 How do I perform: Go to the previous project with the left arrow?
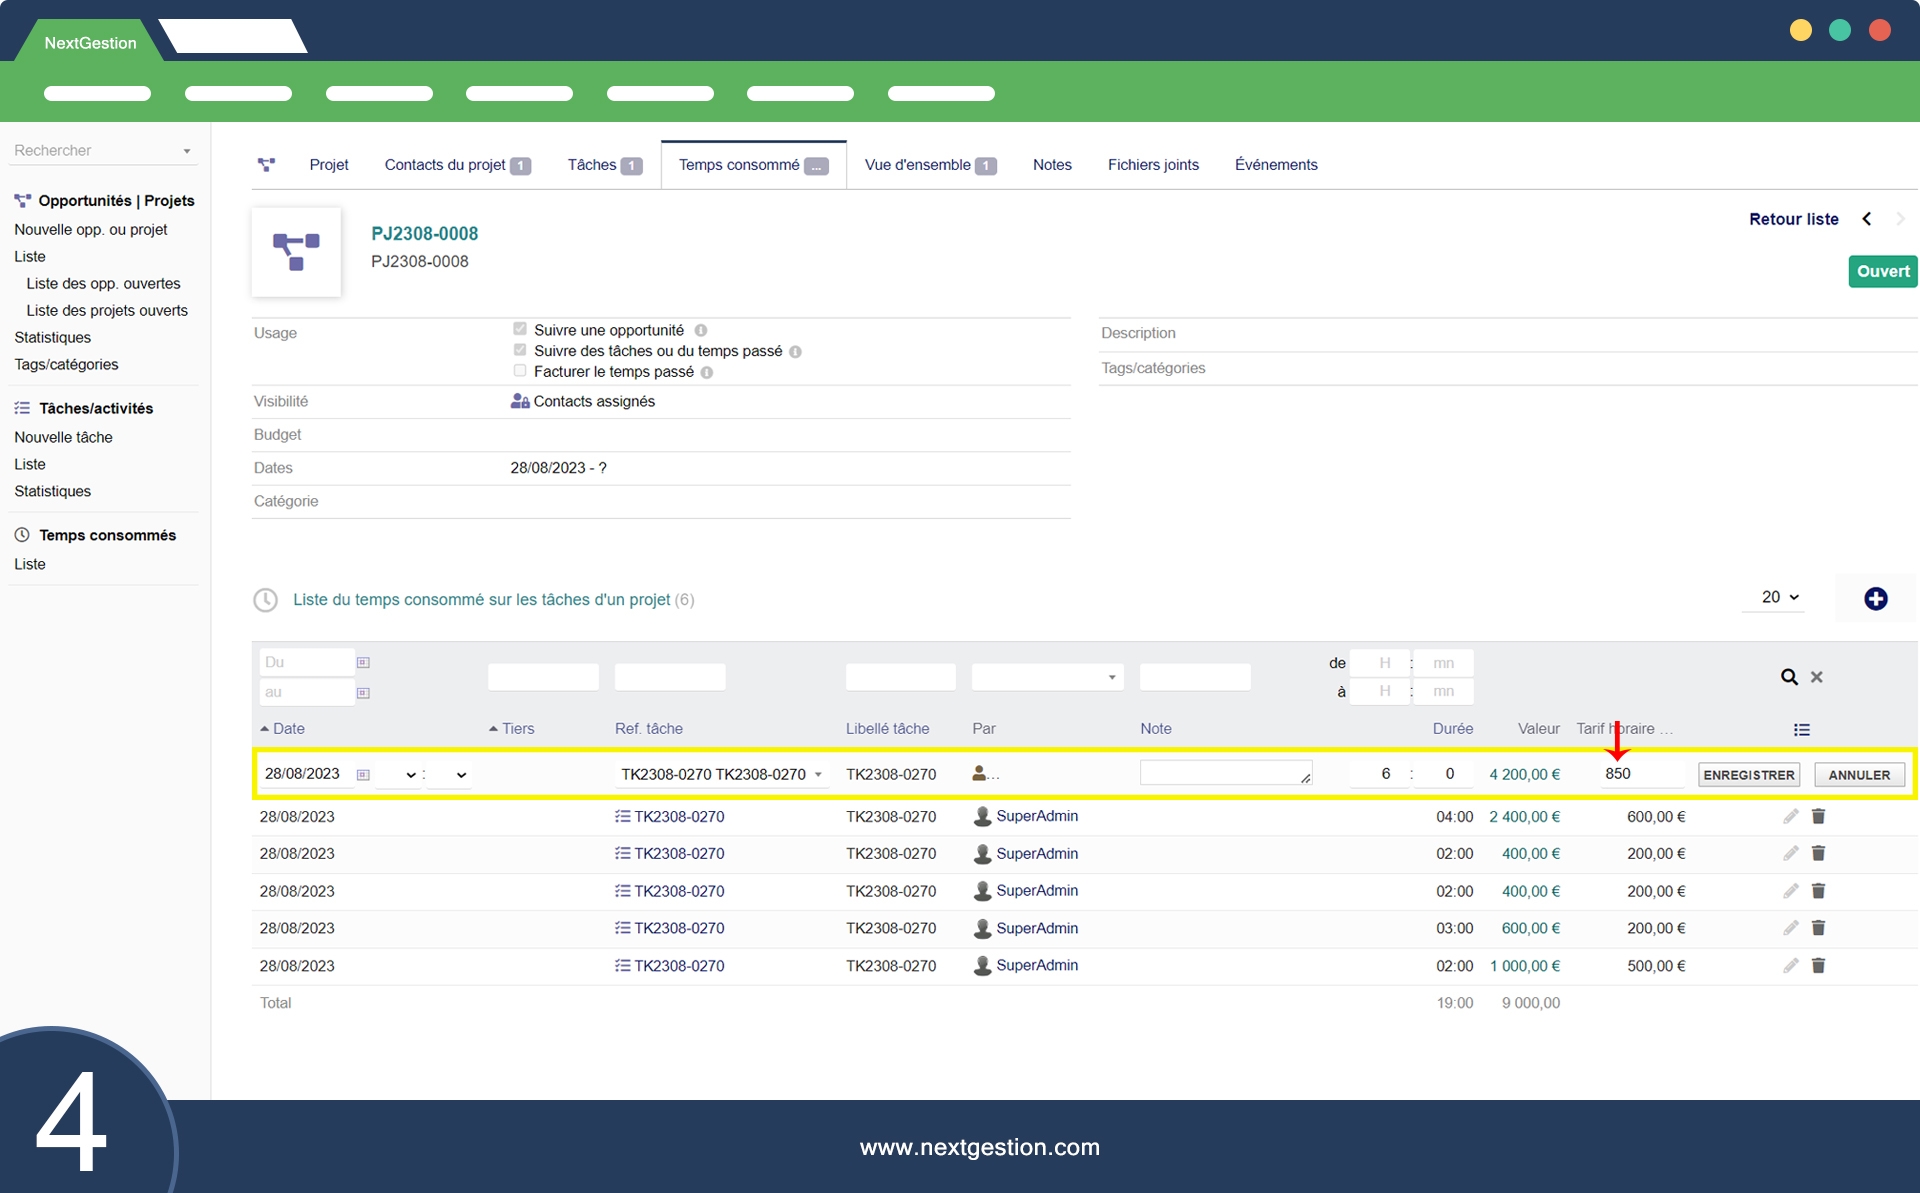[x=1866, y=219]
